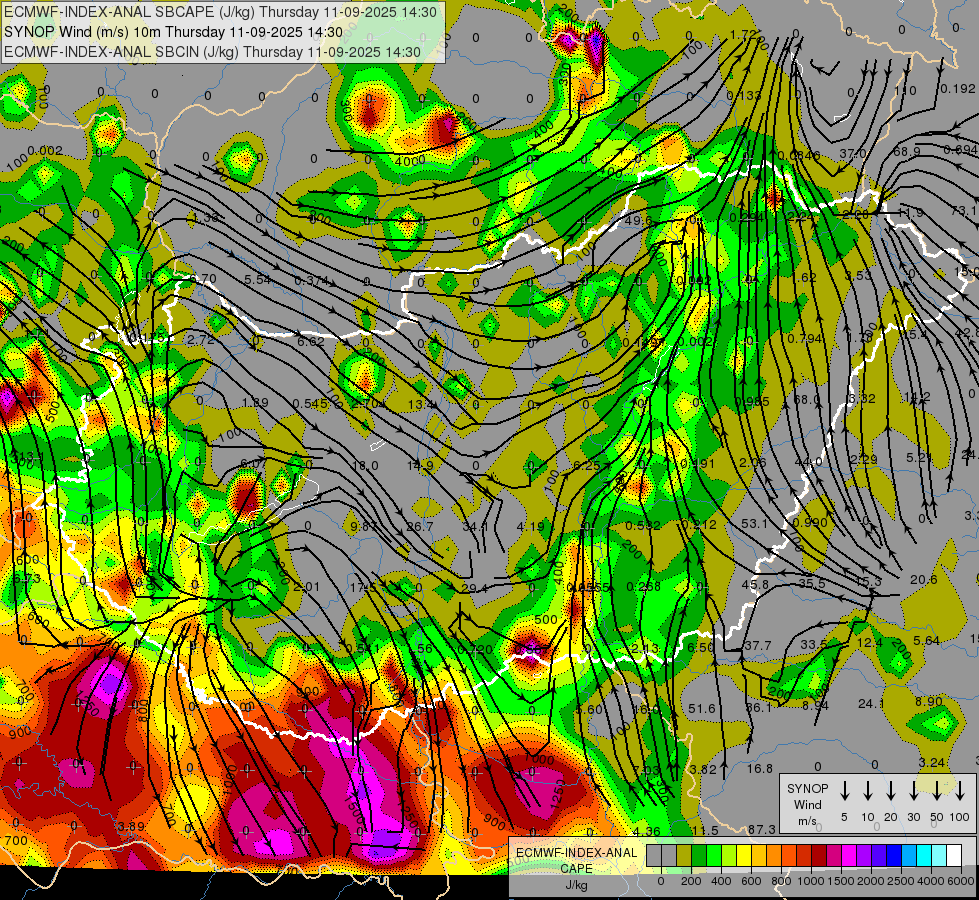Pick the dark green CAPE legend swatch

pyautogui.click(x=699, y=855)
